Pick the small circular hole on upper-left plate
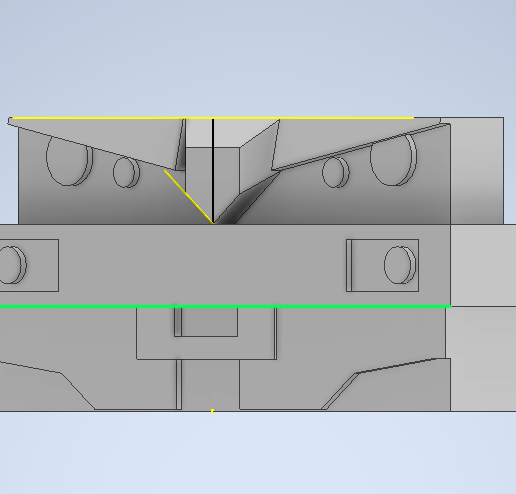The width and height of the screenshot is (516, 494). (126, 172)
